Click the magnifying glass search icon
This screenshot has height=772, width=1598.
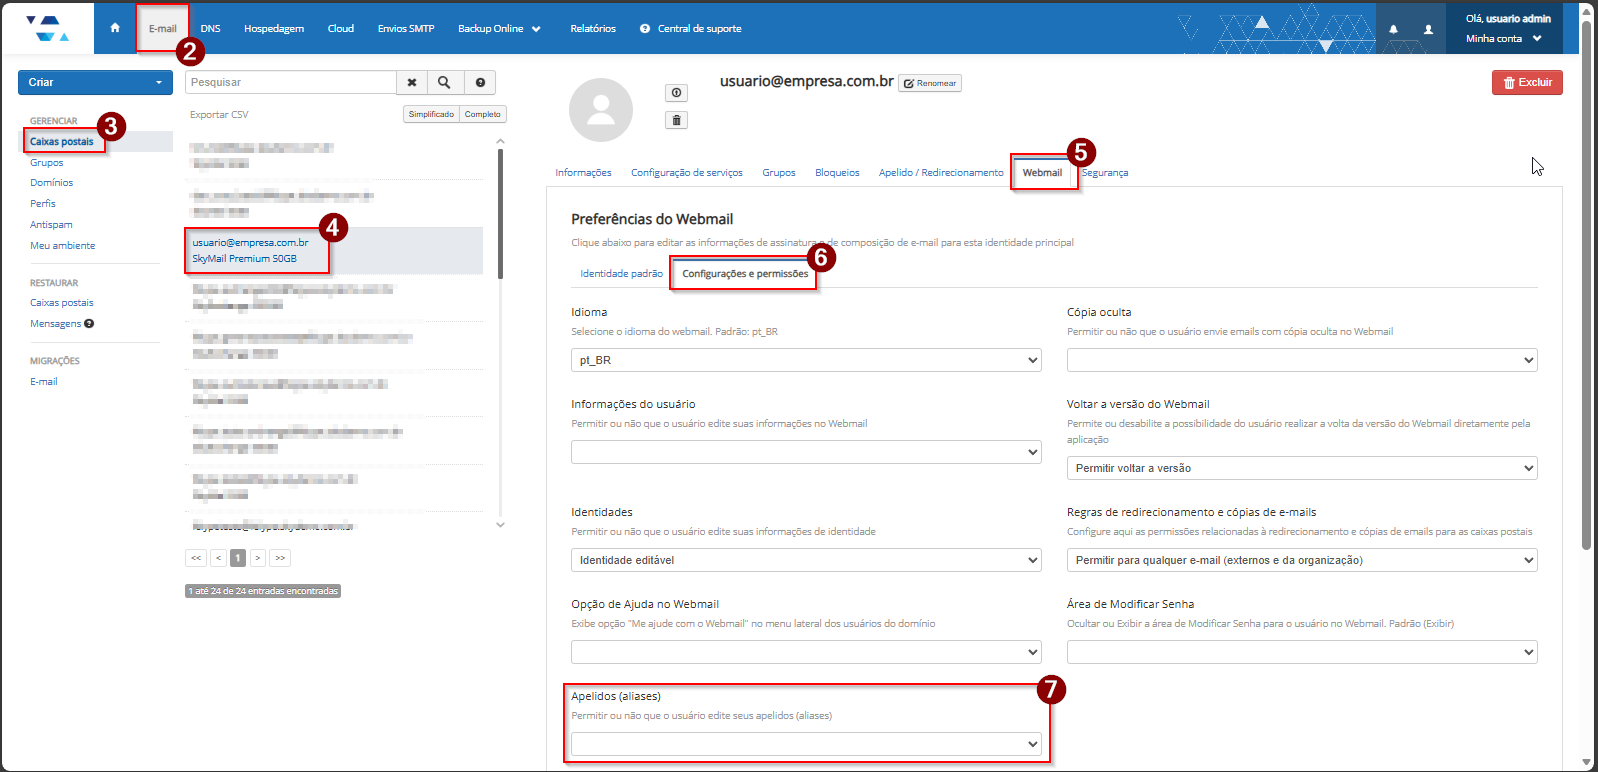[x=444, y=83]
